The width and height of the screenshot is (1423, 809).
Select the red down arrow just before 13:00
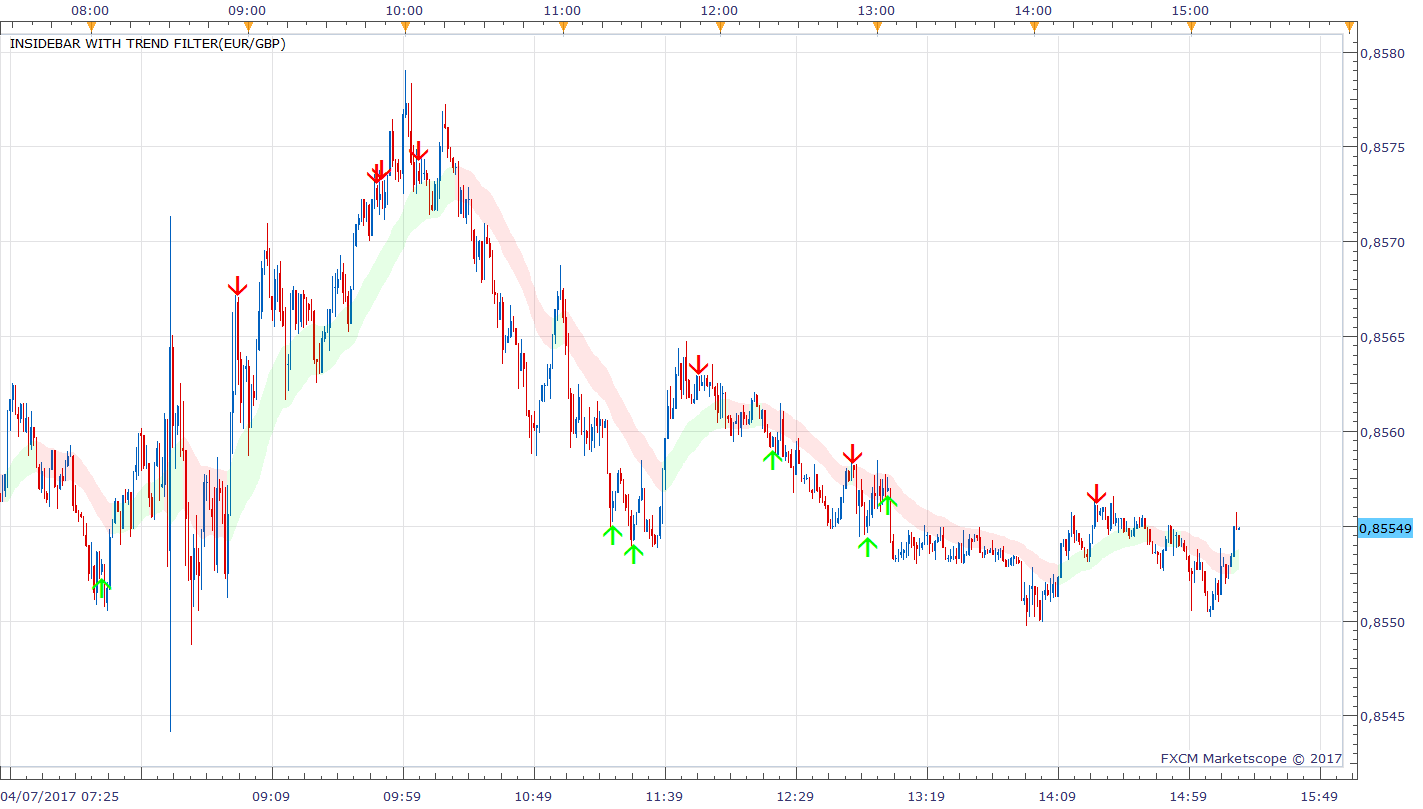point(852,454)
